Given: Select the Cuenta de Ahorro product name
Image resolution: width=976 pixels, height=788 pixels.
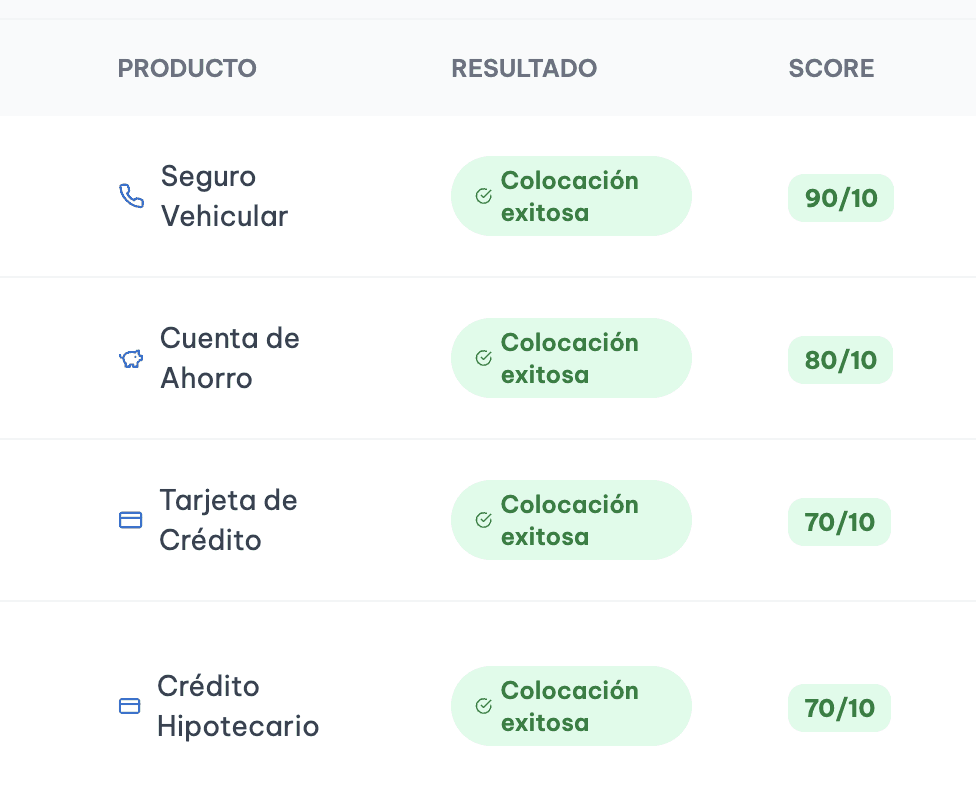Looking at the screenshot, I should coord(230,358).
